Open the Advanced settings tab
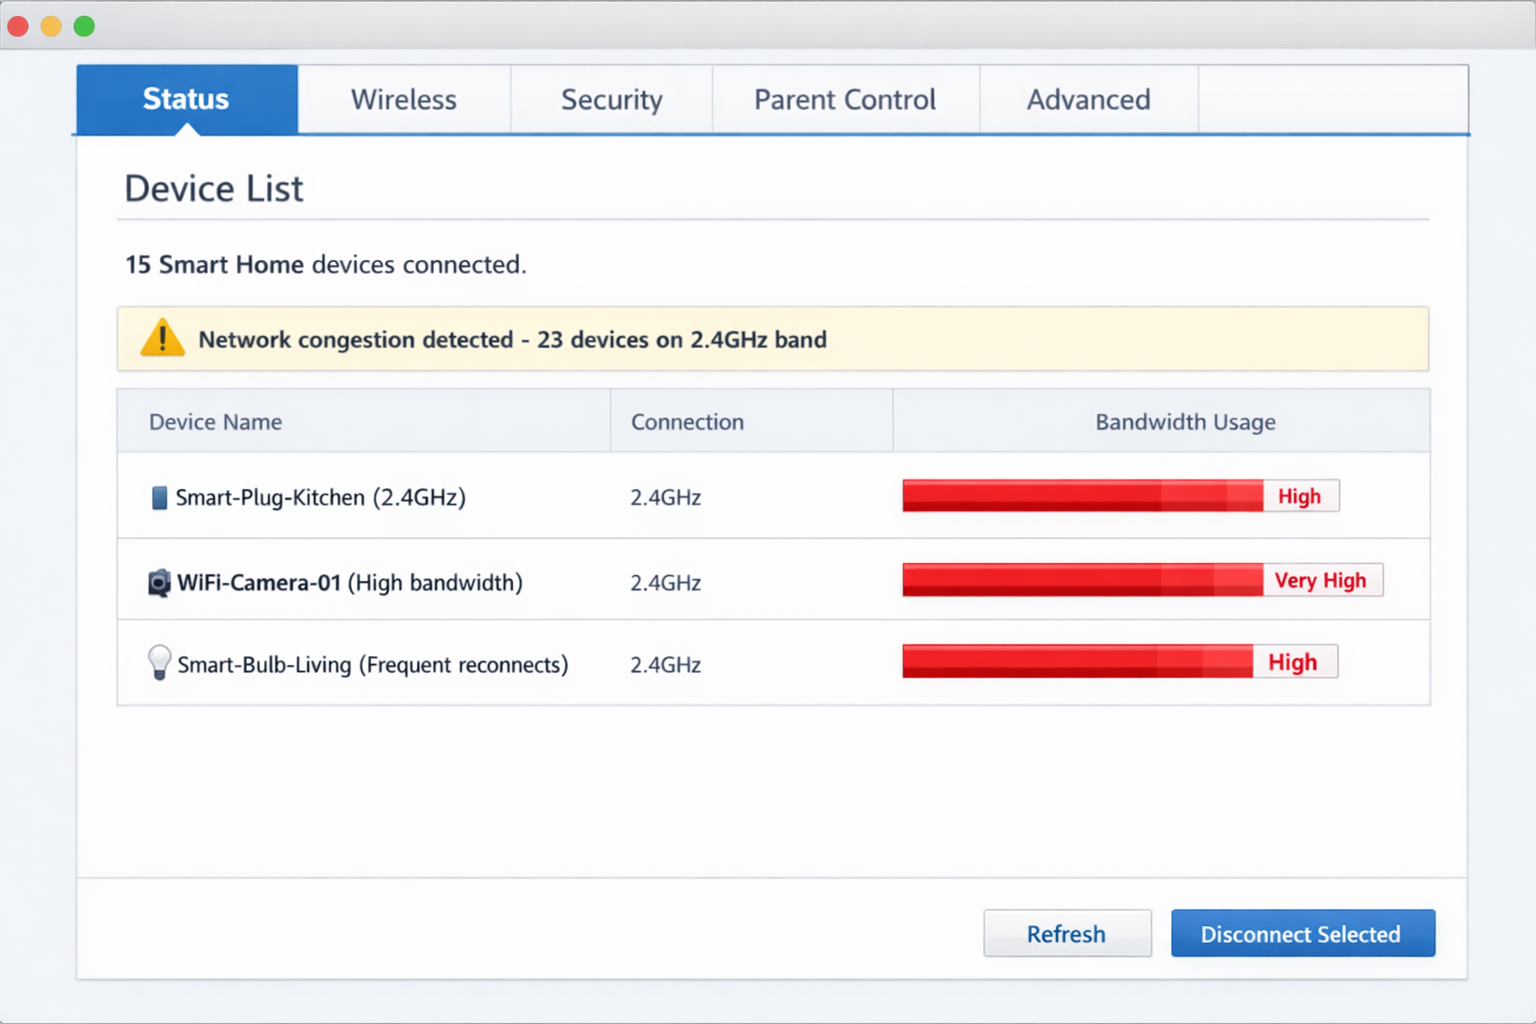The width and height of the screenshot is (1536, 1024). click(x=1088, y=100)
